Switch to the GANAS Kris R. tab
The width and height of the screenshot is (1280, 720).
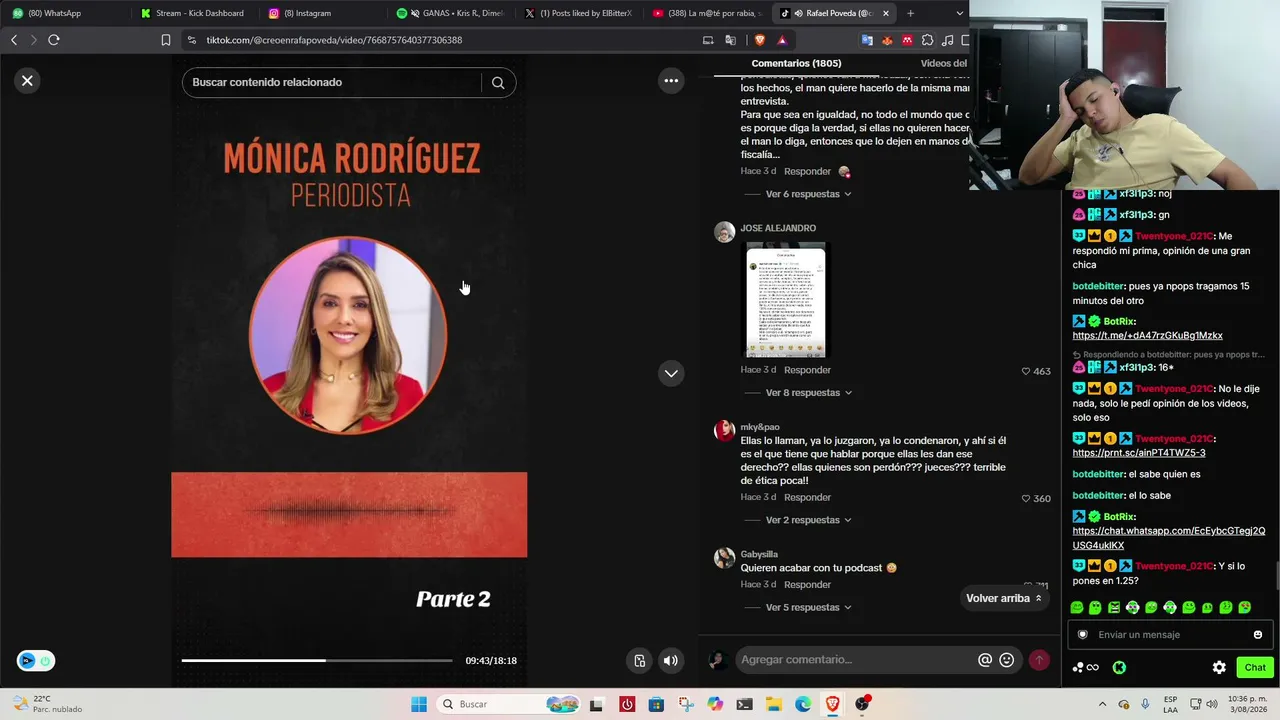point(450,13)
